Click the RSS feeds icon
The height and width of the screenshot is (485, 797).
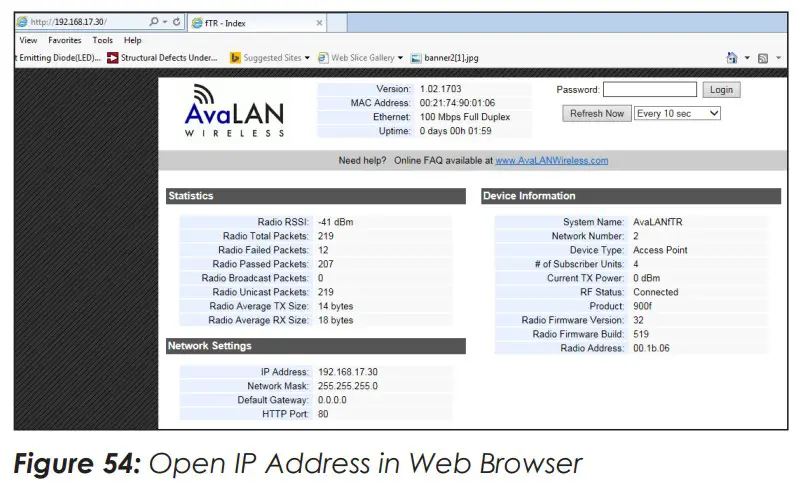765,59
